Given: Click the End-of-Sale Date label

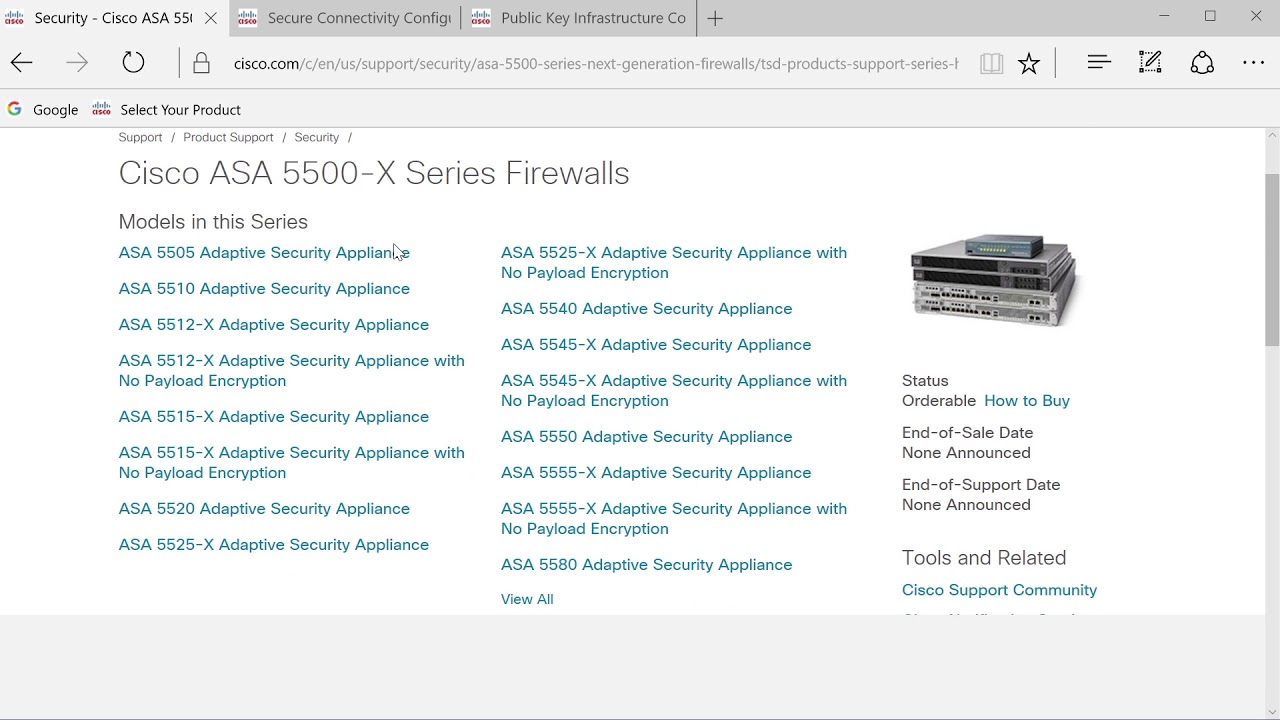Looking at the screenshot, I should click(967, 432).
